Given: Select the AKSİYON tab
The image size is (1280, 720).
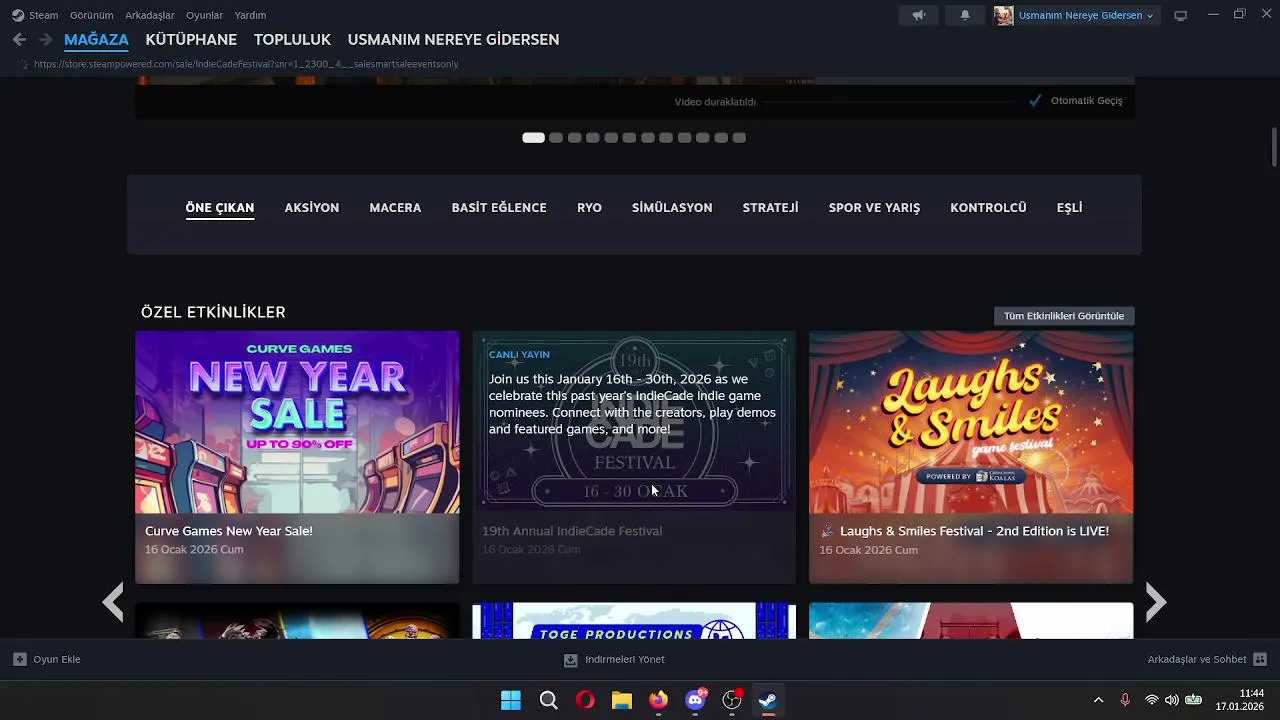Looking at the screenshot, I should tap(312, 207).
